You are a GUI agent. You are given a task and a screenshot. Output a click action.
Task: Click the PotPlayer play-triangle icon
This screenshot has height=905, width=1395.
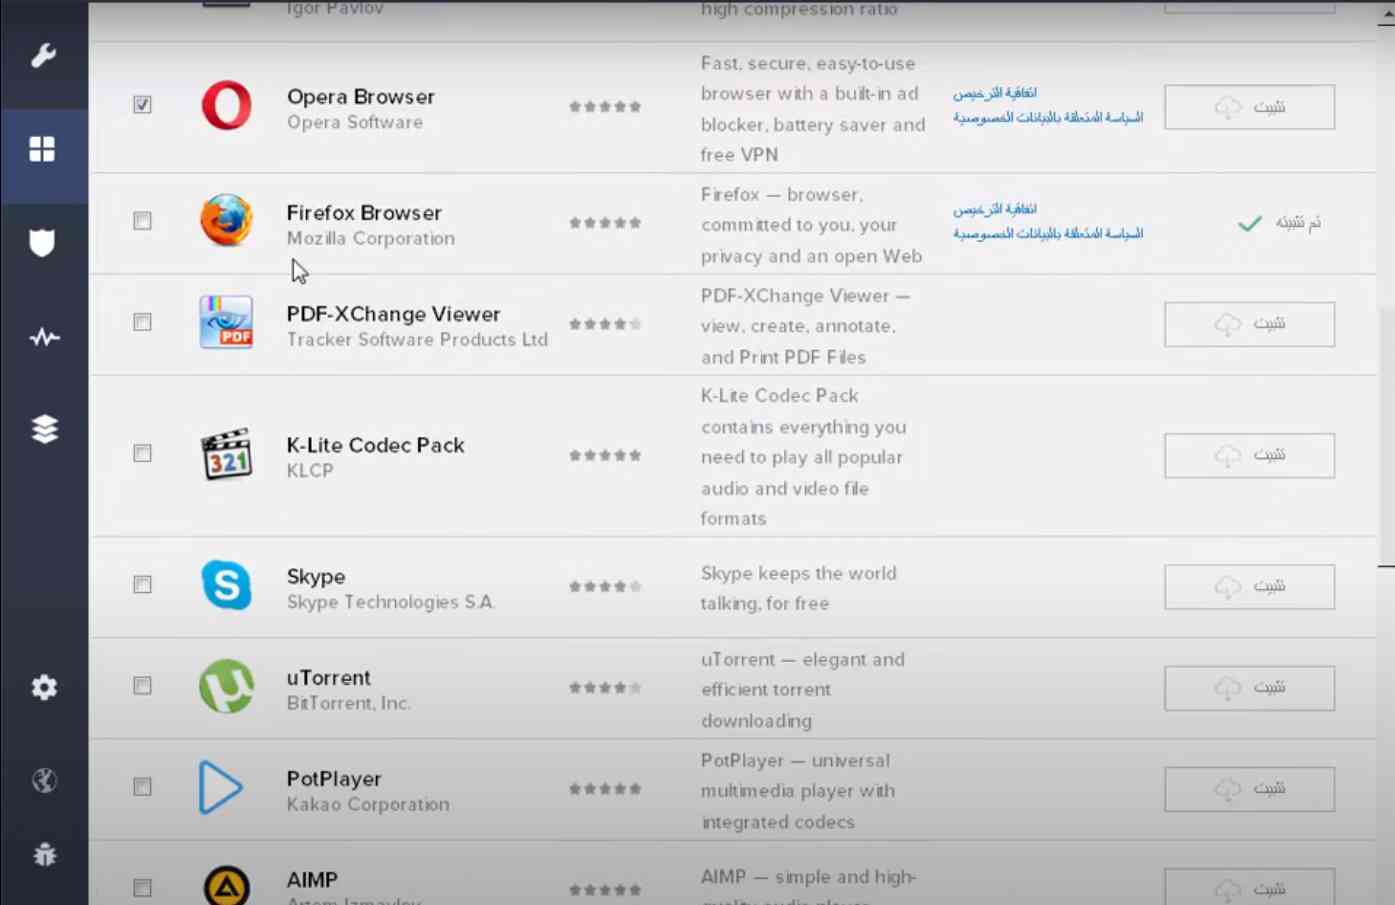pyautogui.click(x=220, y=787)
